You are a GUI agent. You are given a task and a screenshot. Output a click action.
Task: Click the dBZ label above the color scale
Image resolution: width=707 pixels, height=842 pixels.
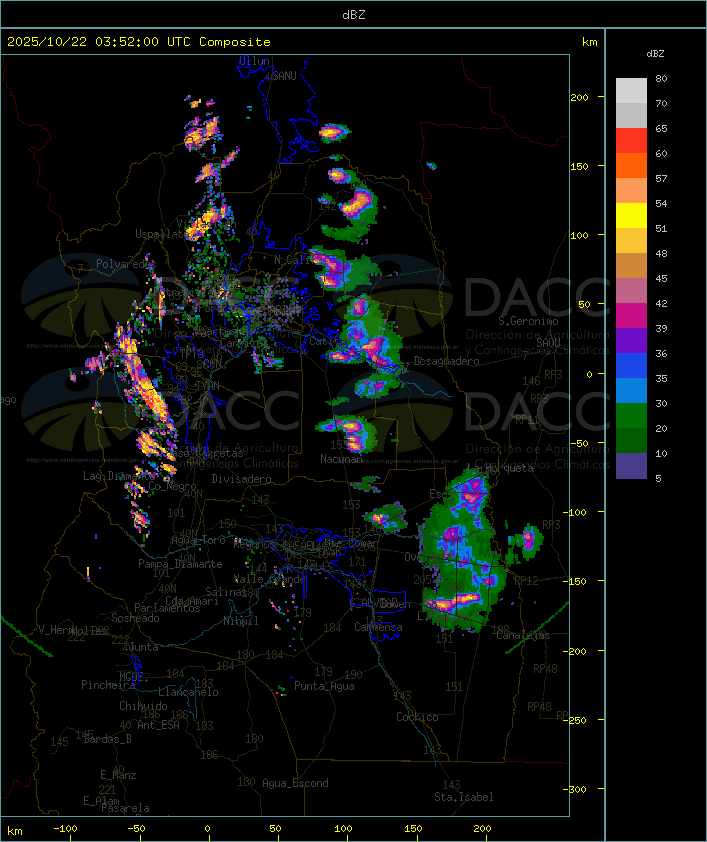click(x=655, y=54)
